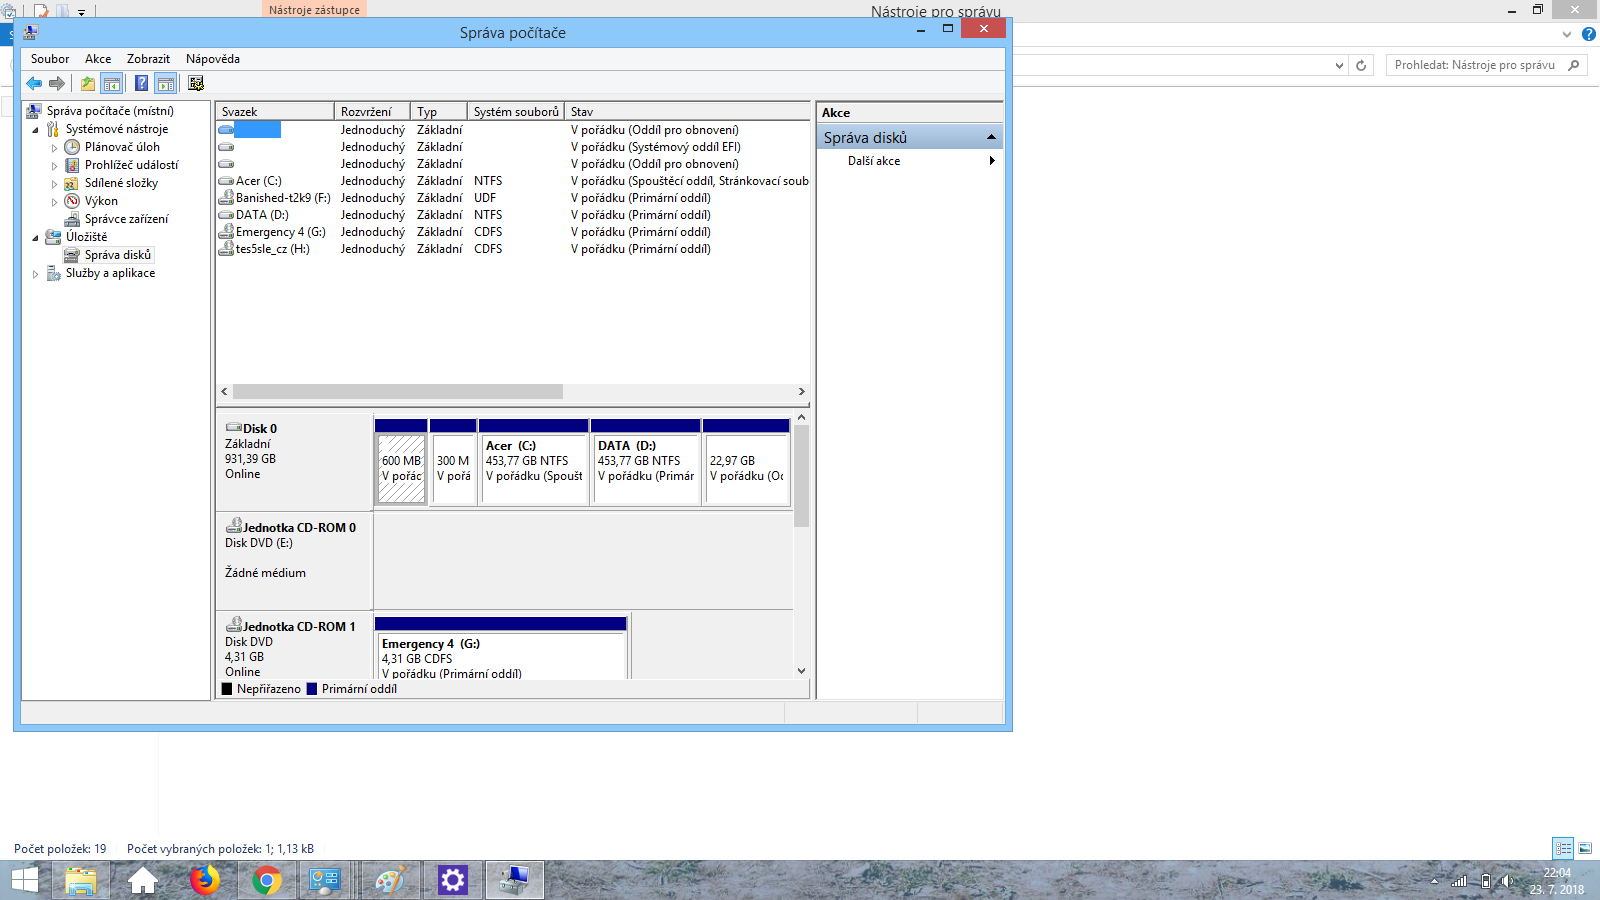Open Firefox from the taskbar
Viewport: 1600px width, 900px height.
click(205, 880)
